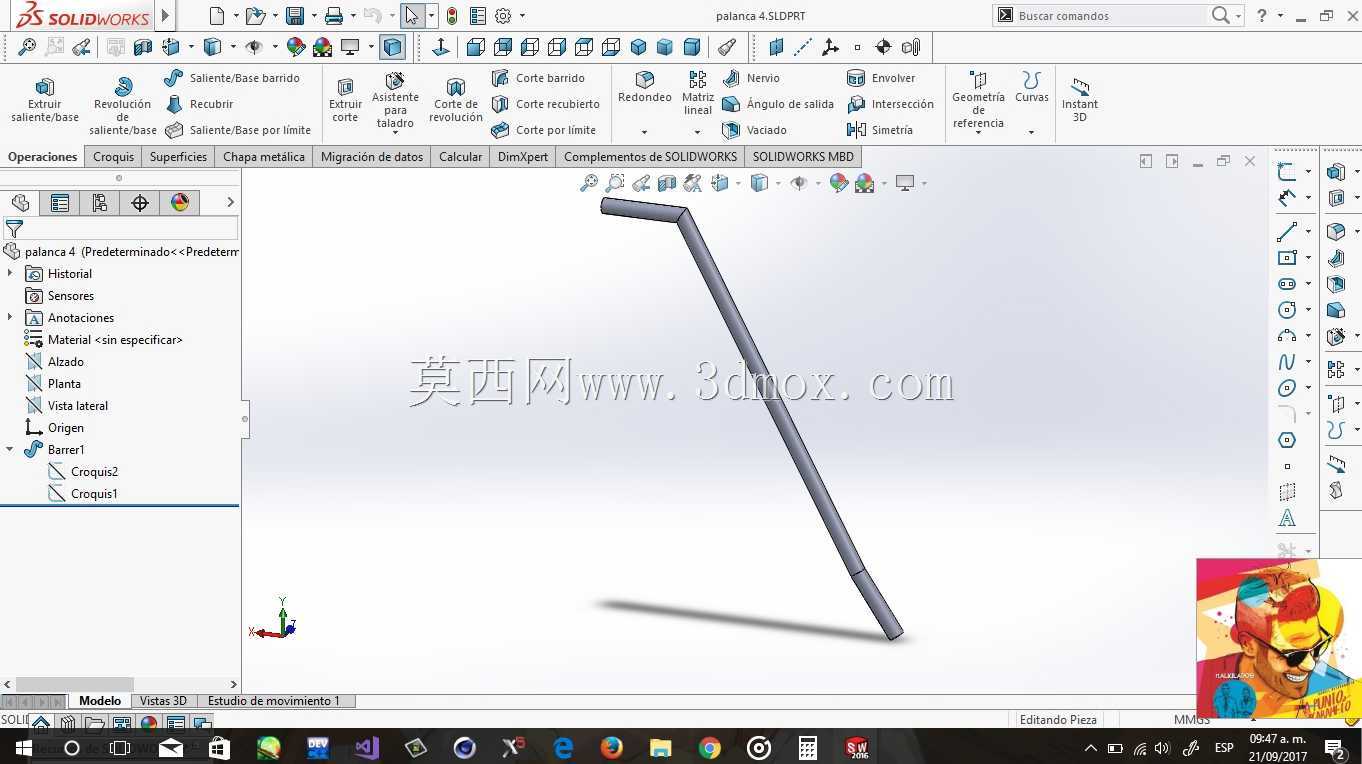
Task: Select the Redondeo fillet tool
Action: [x=645, y=88]
